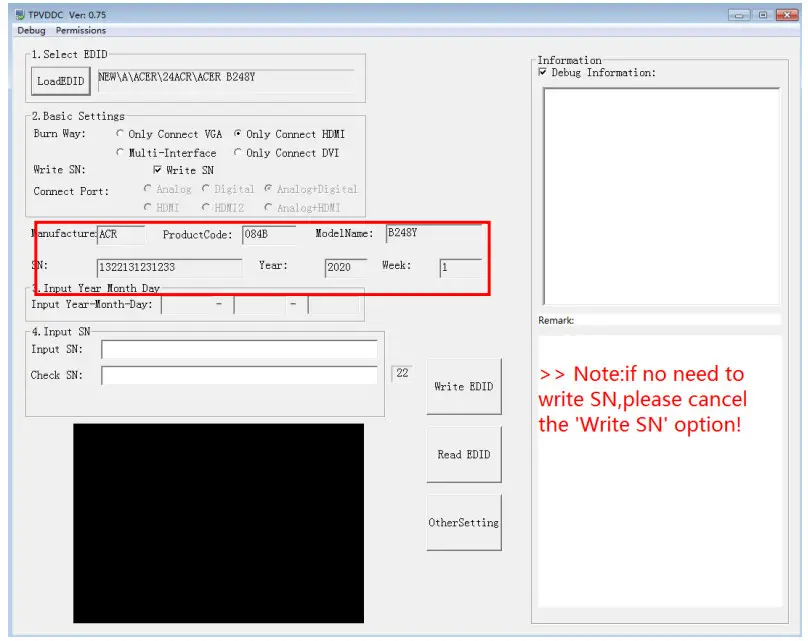Click the month box of Input Year-Month-Day

coord(260,305)
